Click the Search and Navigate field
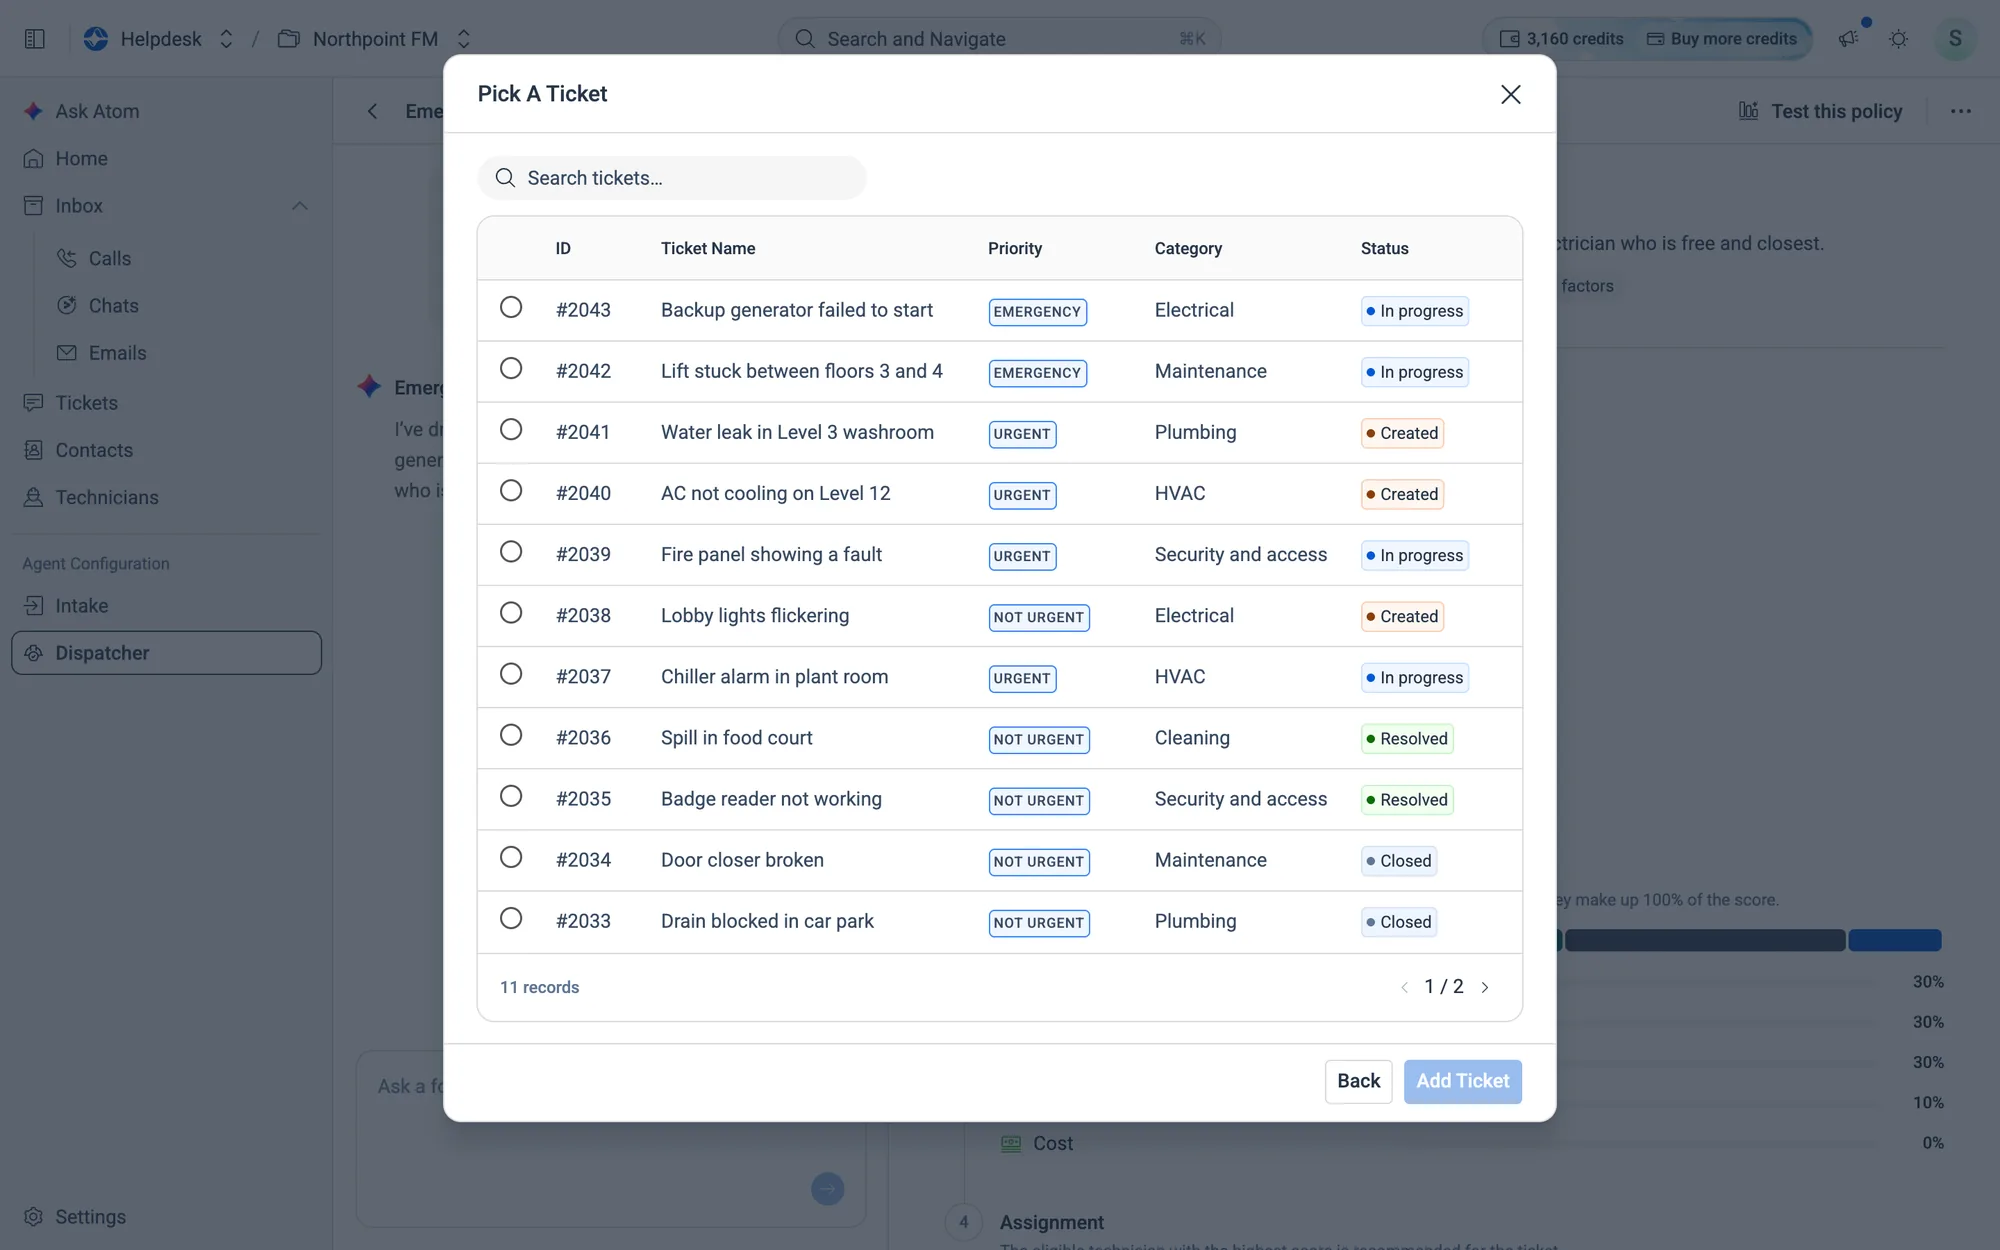 point(999,39)
